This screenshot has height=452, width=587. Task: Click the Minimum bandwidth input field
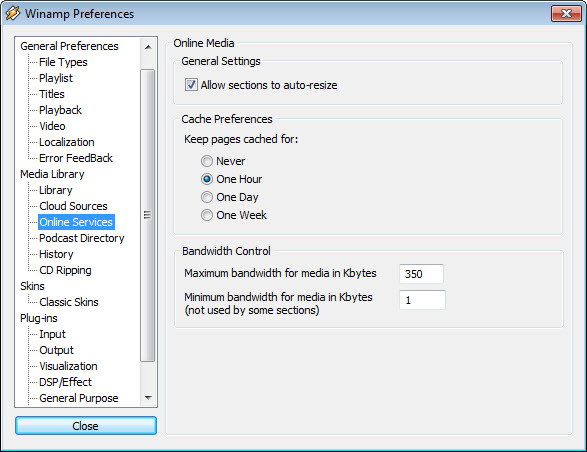coord(422,300)
